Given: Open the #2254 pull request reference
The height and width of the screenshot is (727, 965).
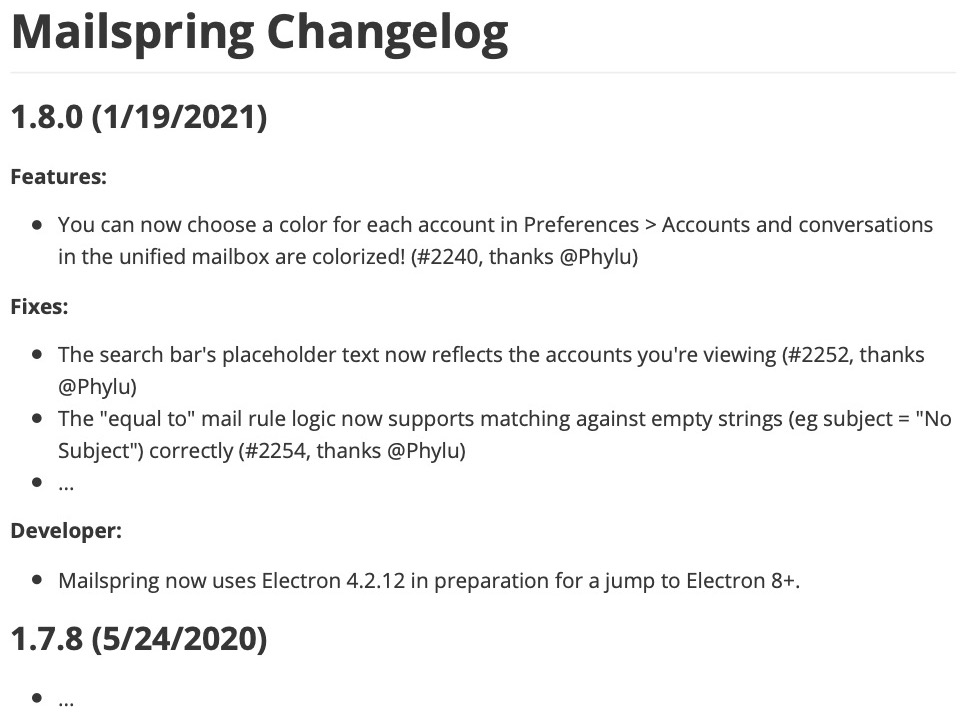Looking at the screenshot, I should pos(272,451).
